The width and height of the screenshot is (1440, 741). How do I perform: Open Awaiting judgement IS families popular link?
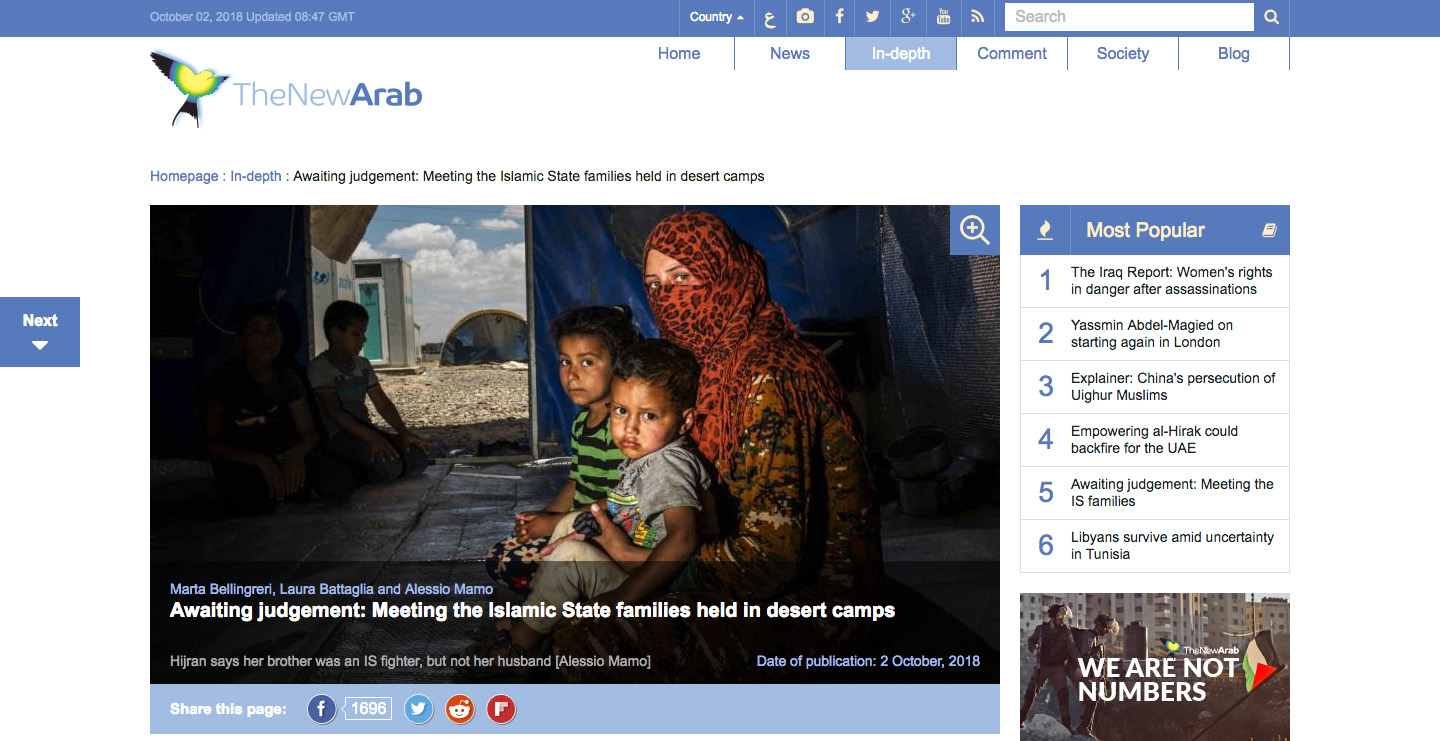tap(1172, 493)
